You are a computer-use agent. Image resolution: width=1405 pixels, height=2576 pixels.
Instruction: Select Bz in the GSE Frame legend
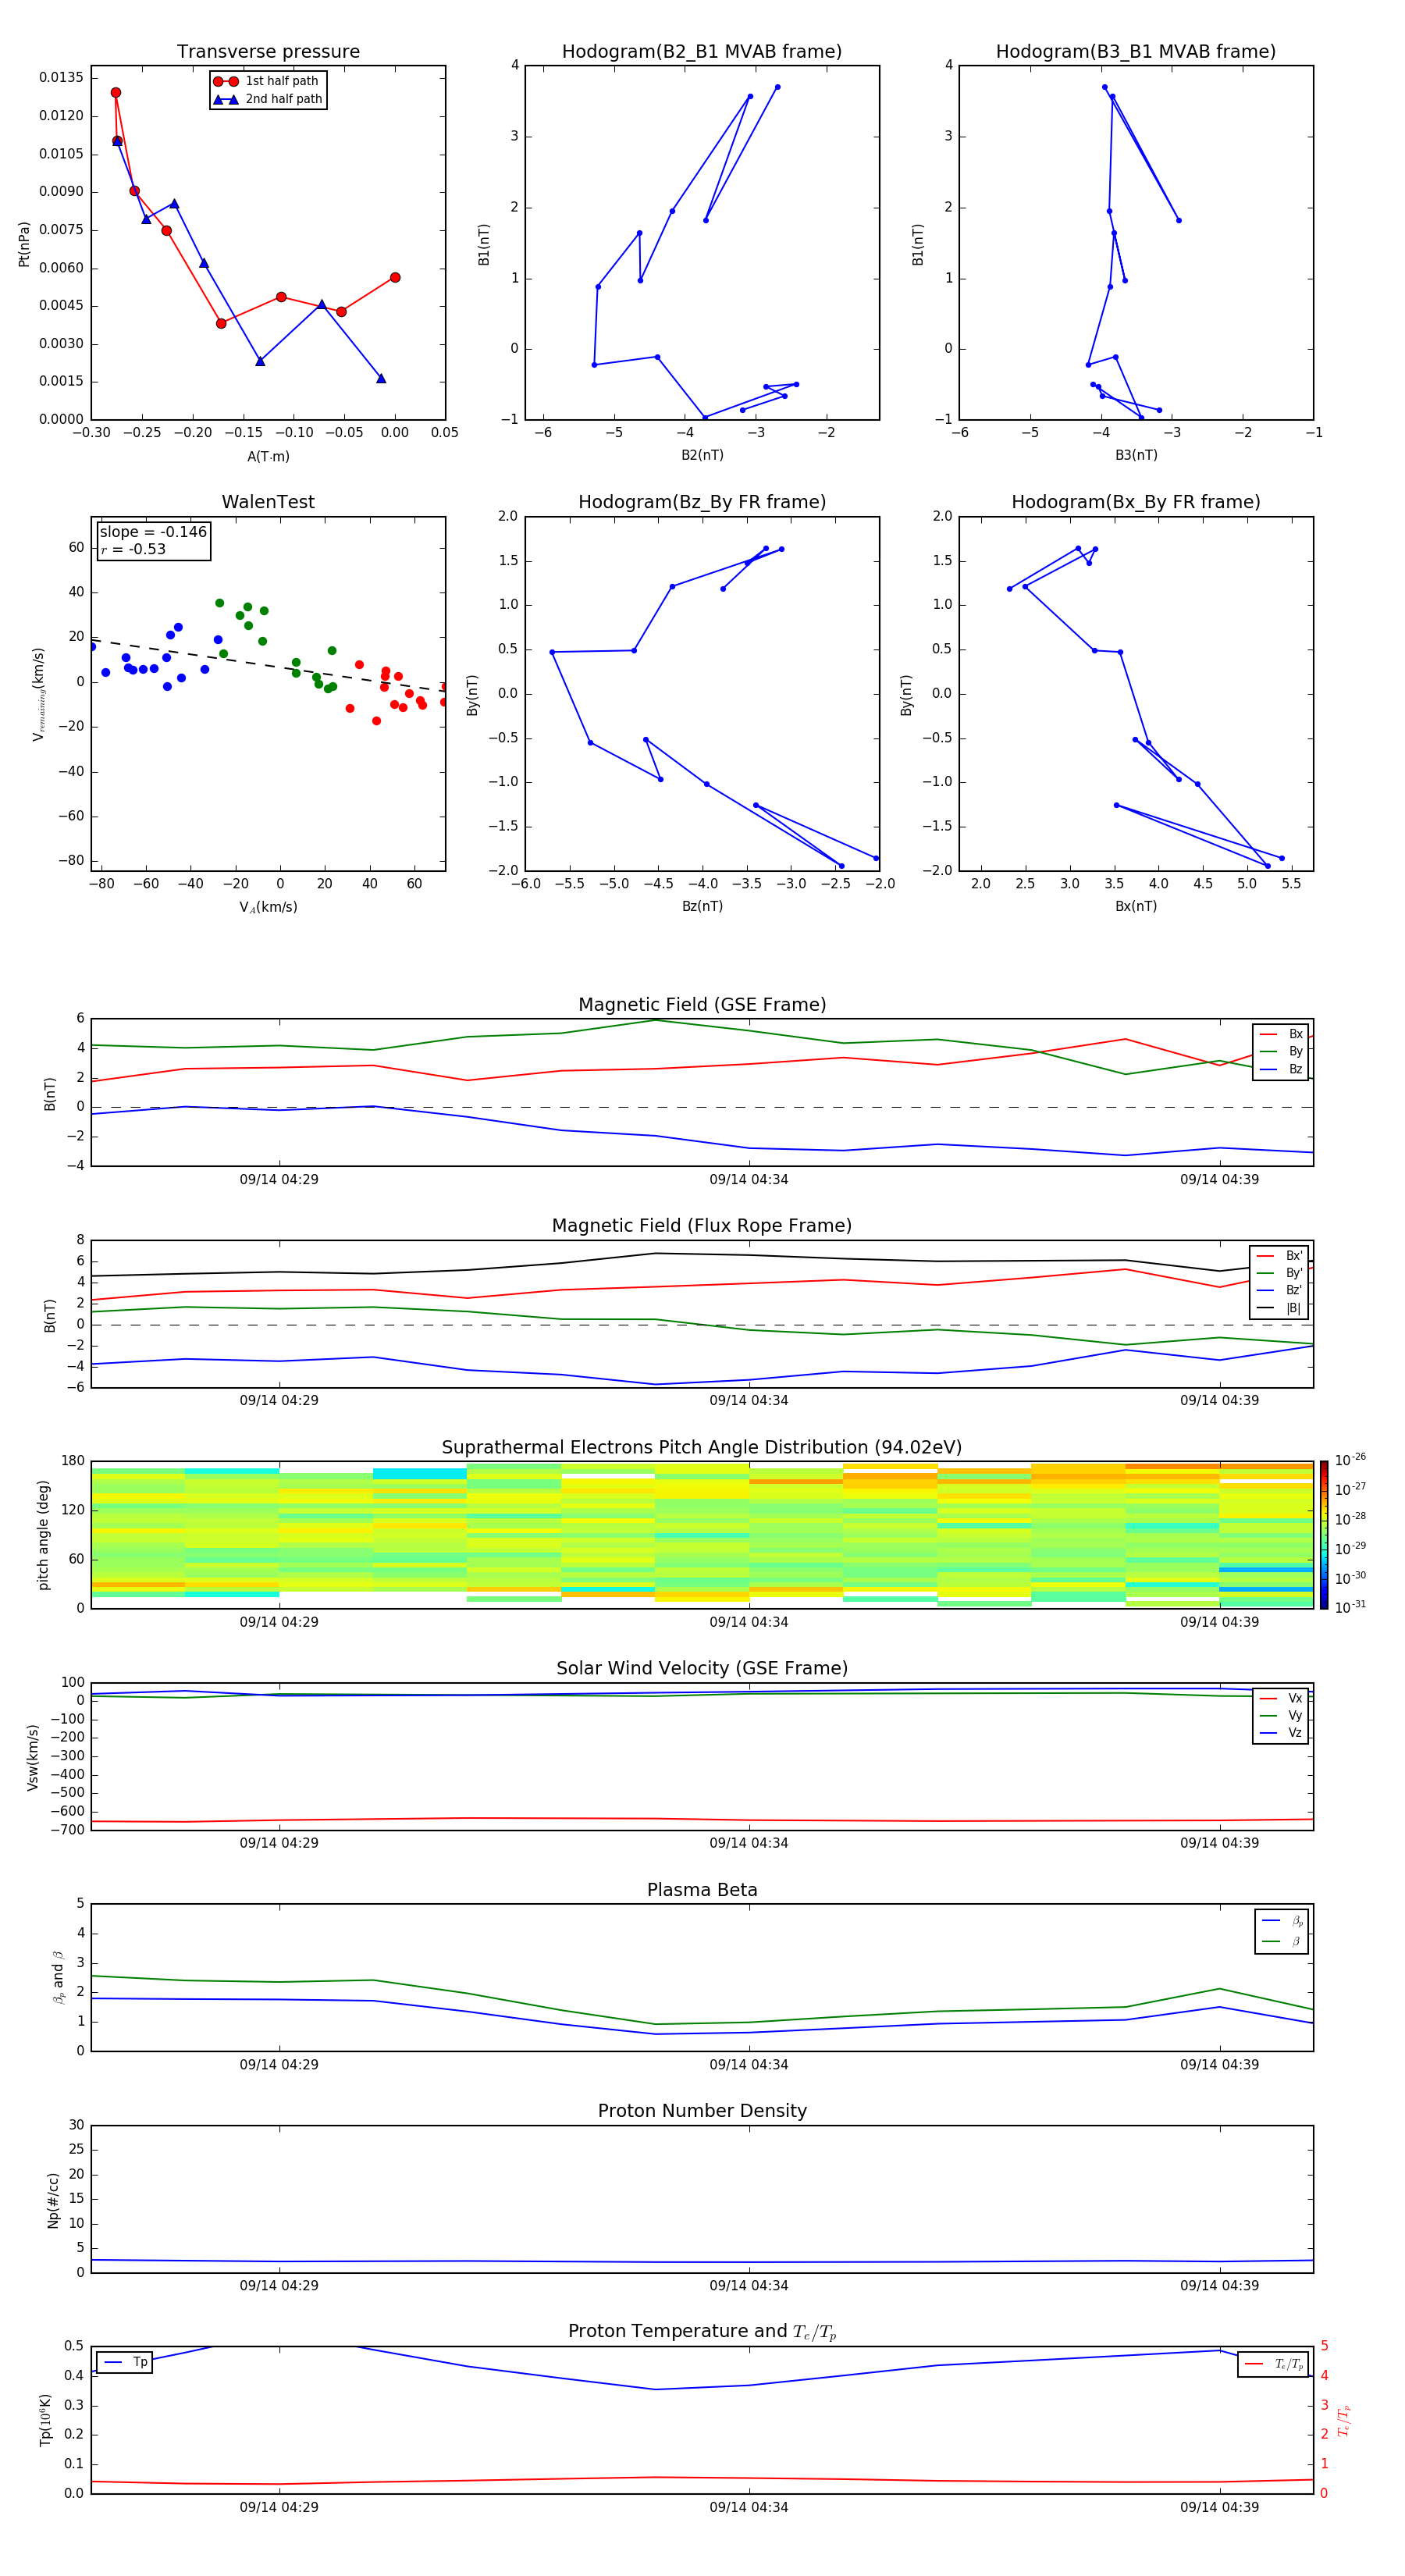point(1281,1069)
